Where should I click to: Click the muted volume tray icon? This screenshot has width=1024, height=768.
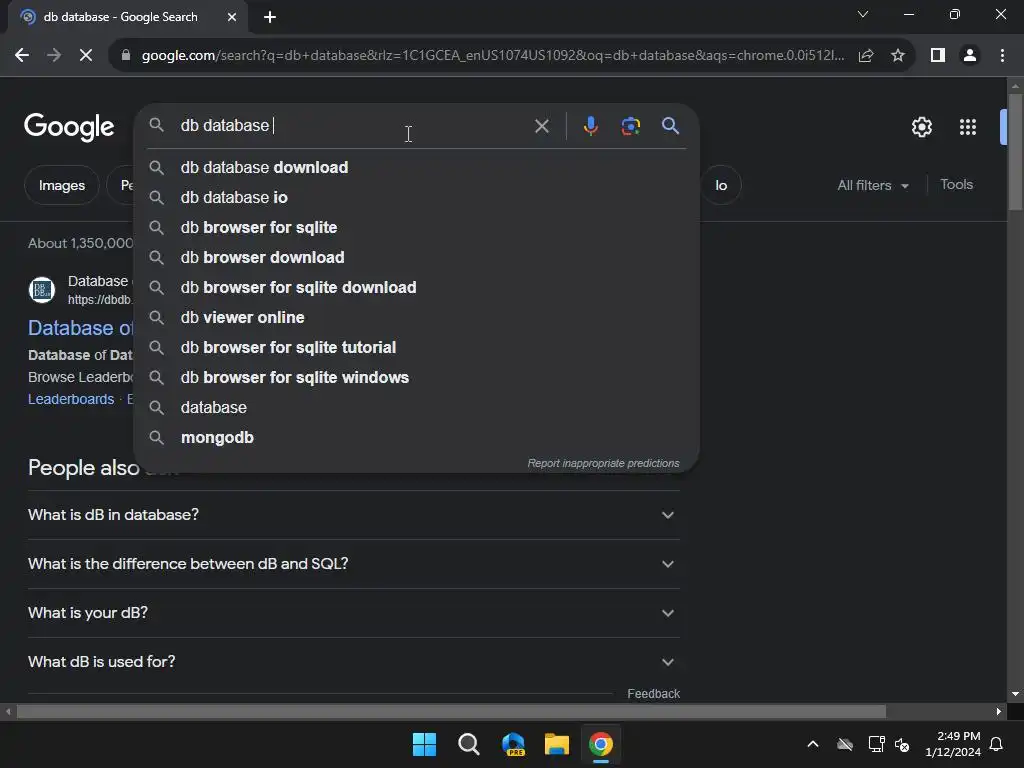tap(902, 744)
